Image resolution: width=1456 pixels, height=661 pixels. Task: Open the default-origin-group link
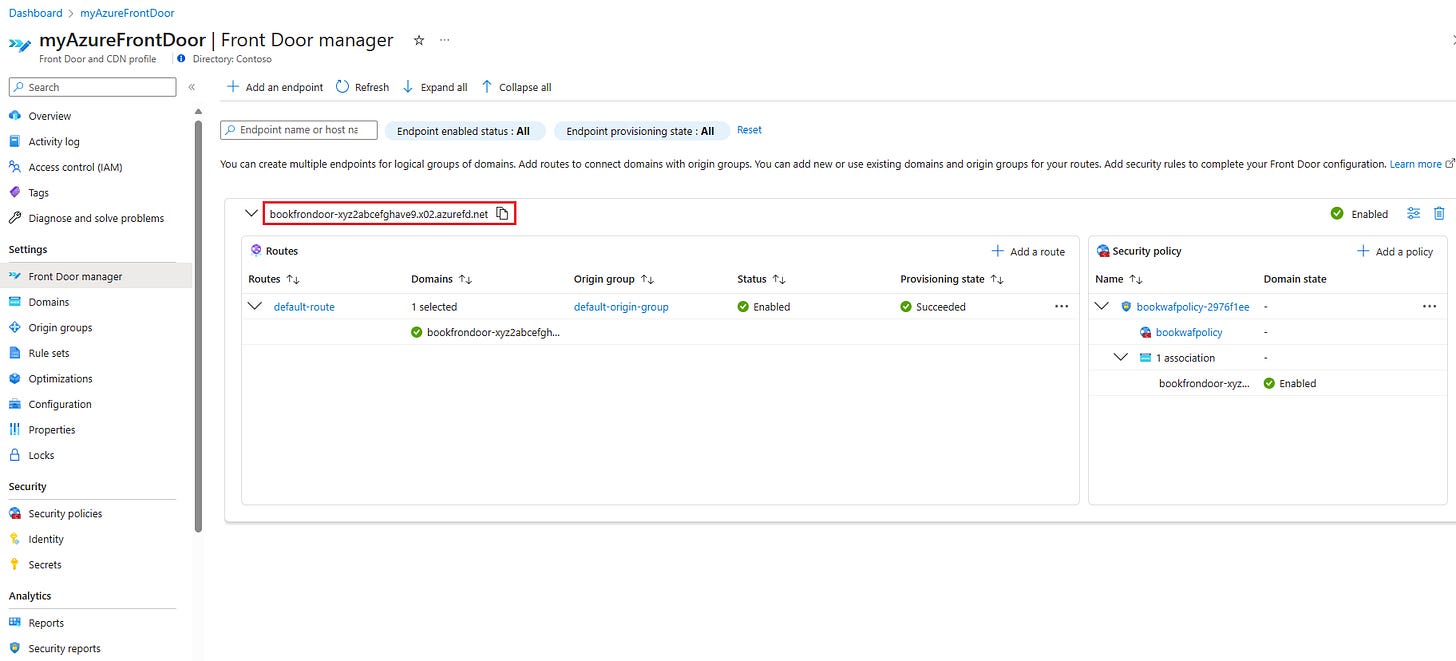pos(621,307)
